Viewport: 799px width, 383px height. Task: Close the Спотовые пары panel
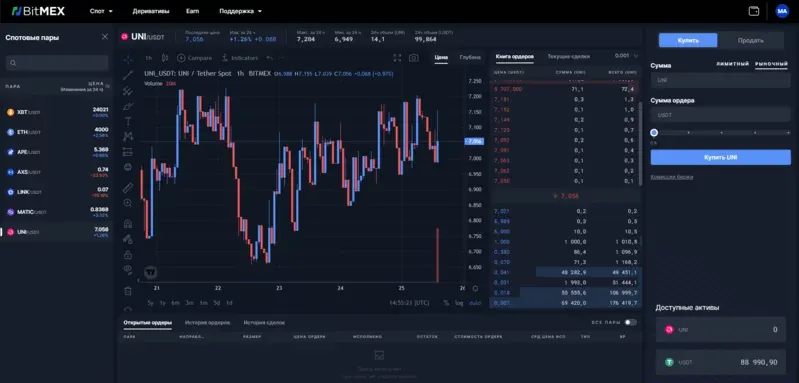click(x=105, y=37)
